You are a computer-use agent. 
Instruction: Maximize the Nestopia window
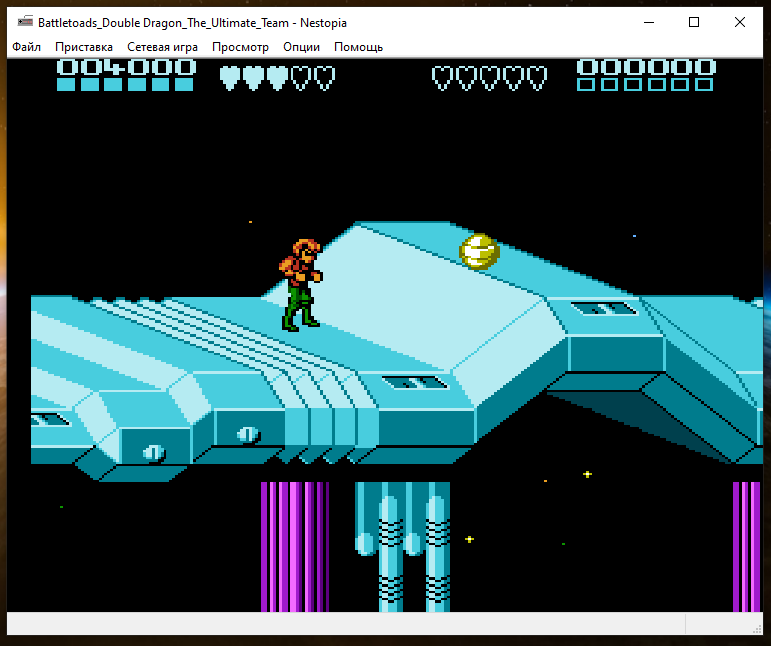point(694,22)
